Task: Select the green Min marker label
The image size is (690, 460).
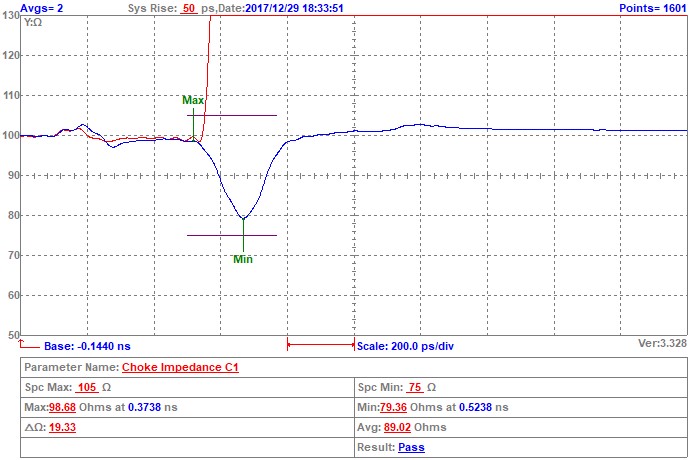Action: (x=242, y=259)
